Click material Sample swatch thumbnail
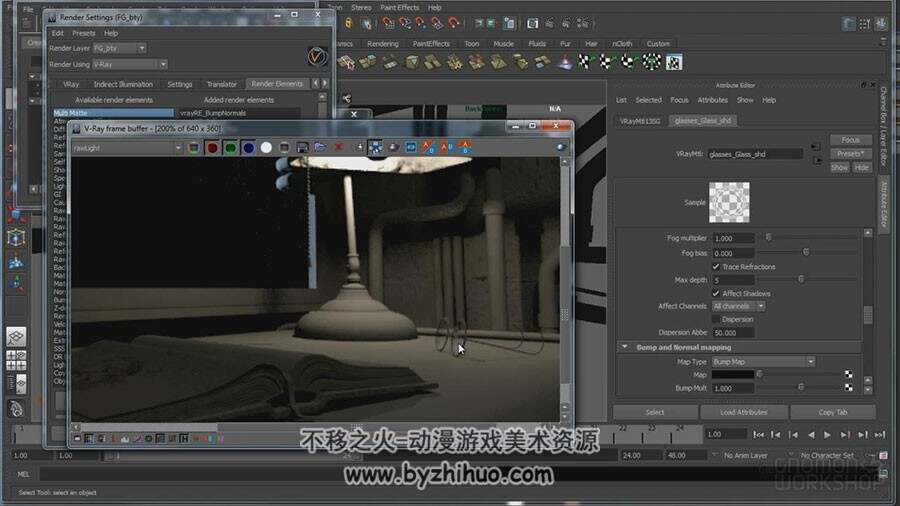Screen dimensions: 900x506 pos(729,203)
